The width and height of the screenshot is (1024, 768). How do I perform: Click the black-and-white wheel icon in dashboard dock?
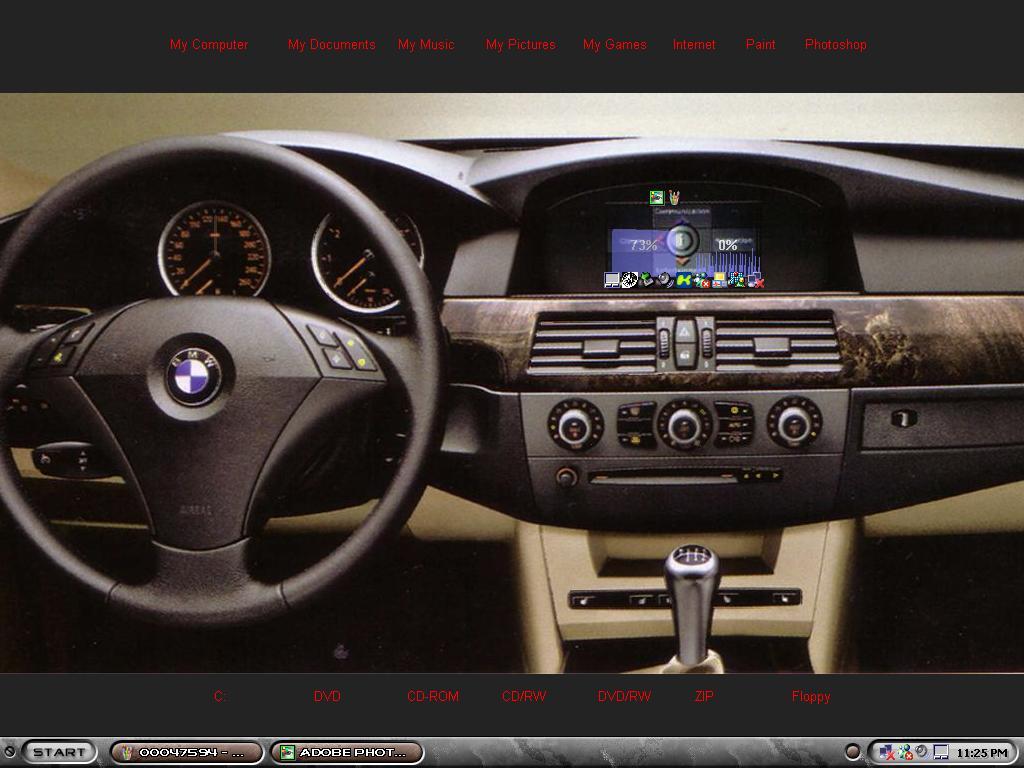click(630, 280)
